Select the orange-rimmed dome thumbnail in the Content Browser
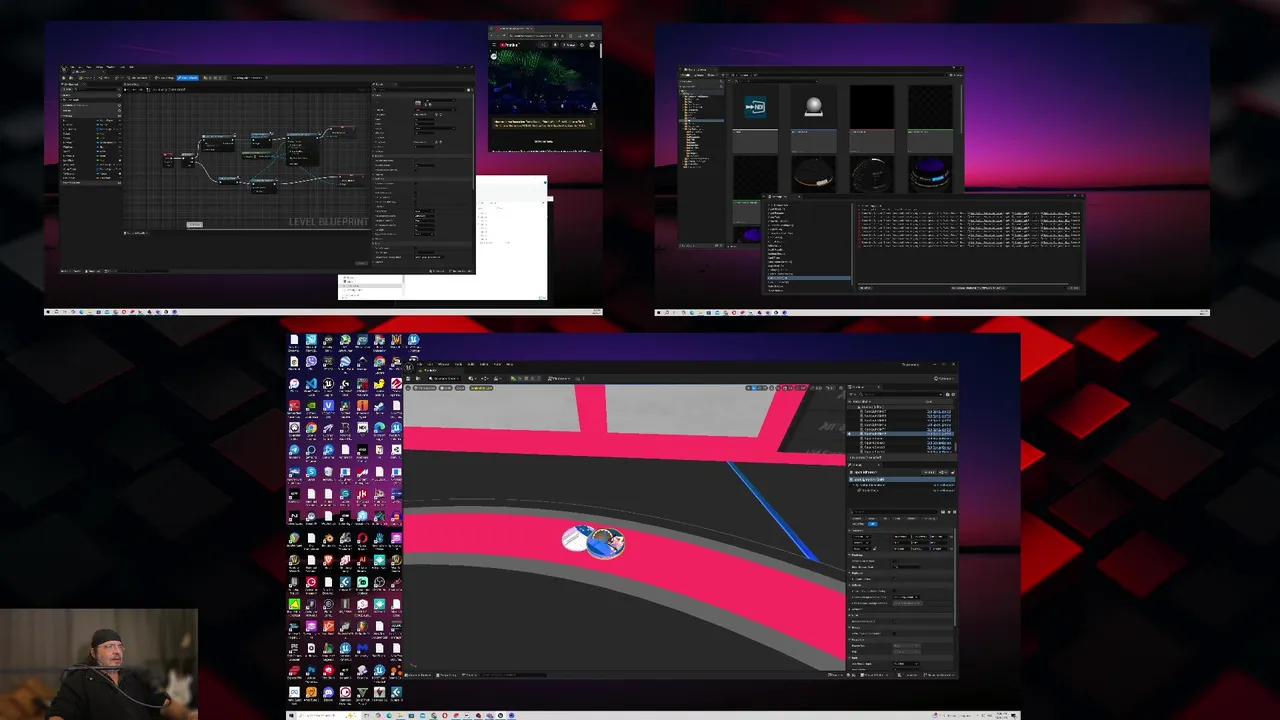1280x720 pixels. [814, 174]
